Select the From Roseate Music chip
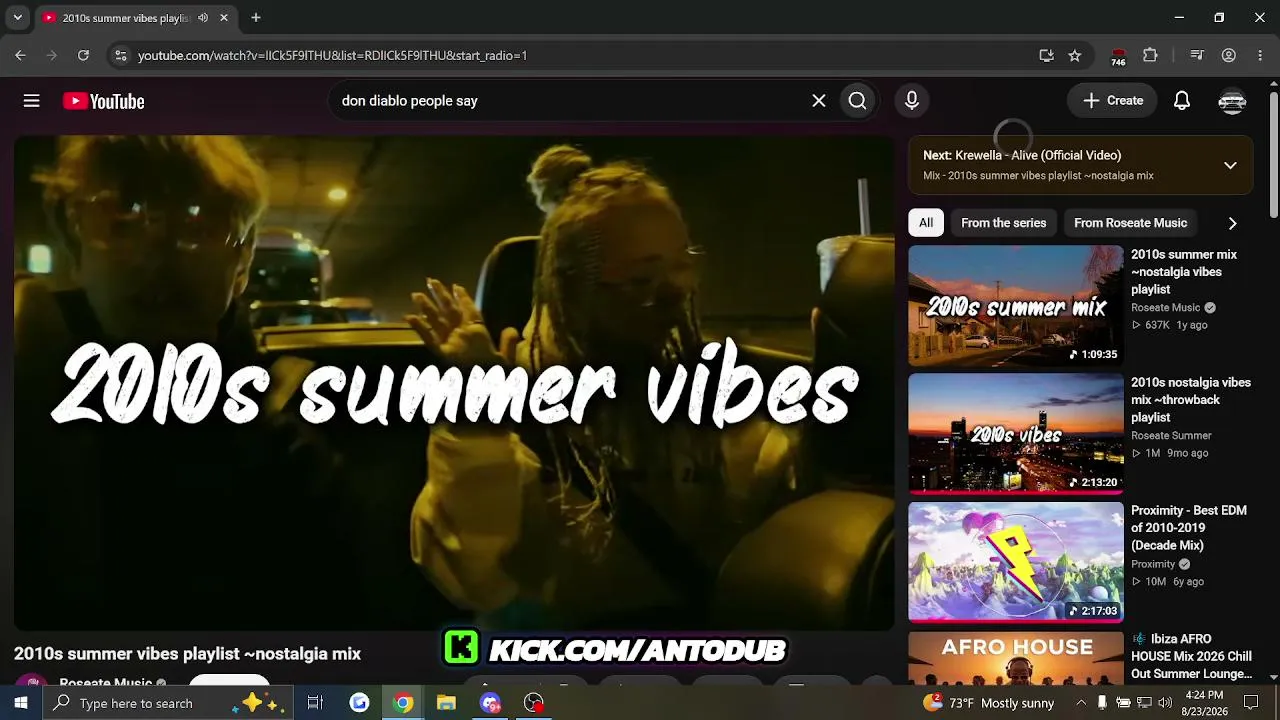This screenshot has height=720, width=1280. point(1130,223)
